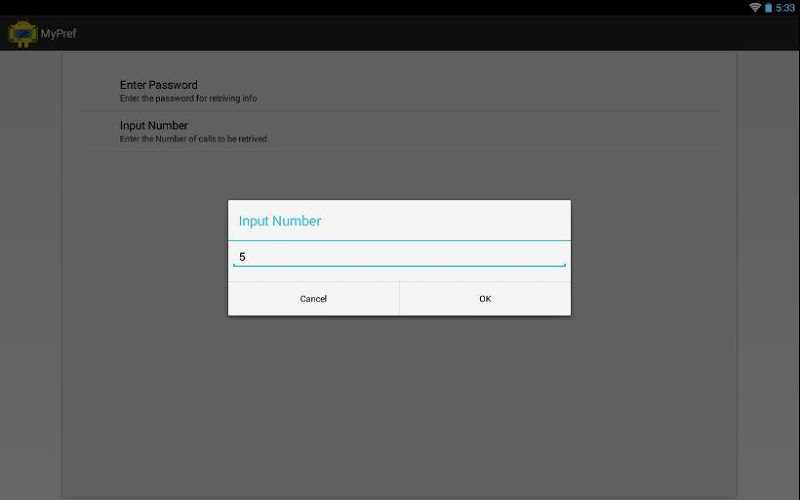The width and height of the screenshot is (800, 500).
Task: Open the Input Number preference in list
Action: coord(399,132)
